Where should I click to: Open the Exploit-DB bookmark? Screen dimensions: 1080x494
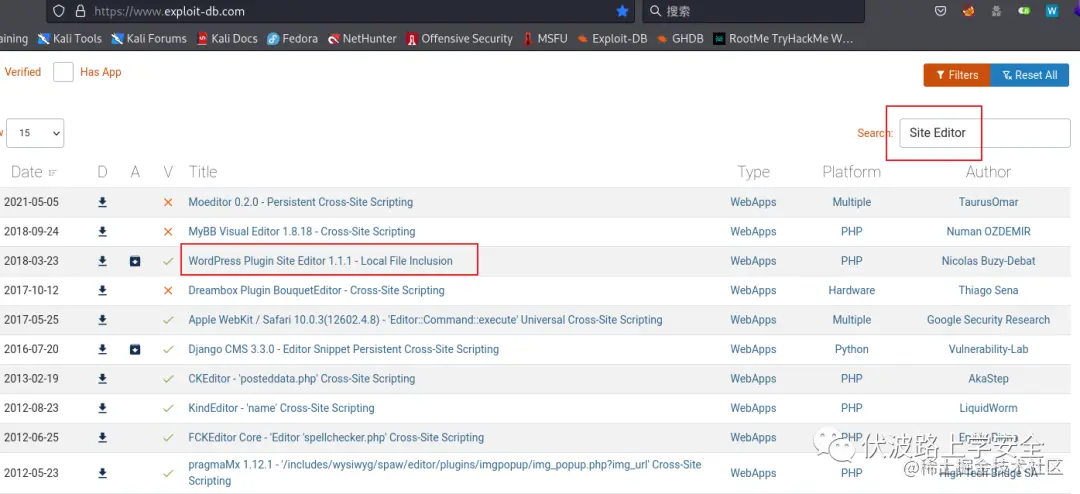[612, 39]
